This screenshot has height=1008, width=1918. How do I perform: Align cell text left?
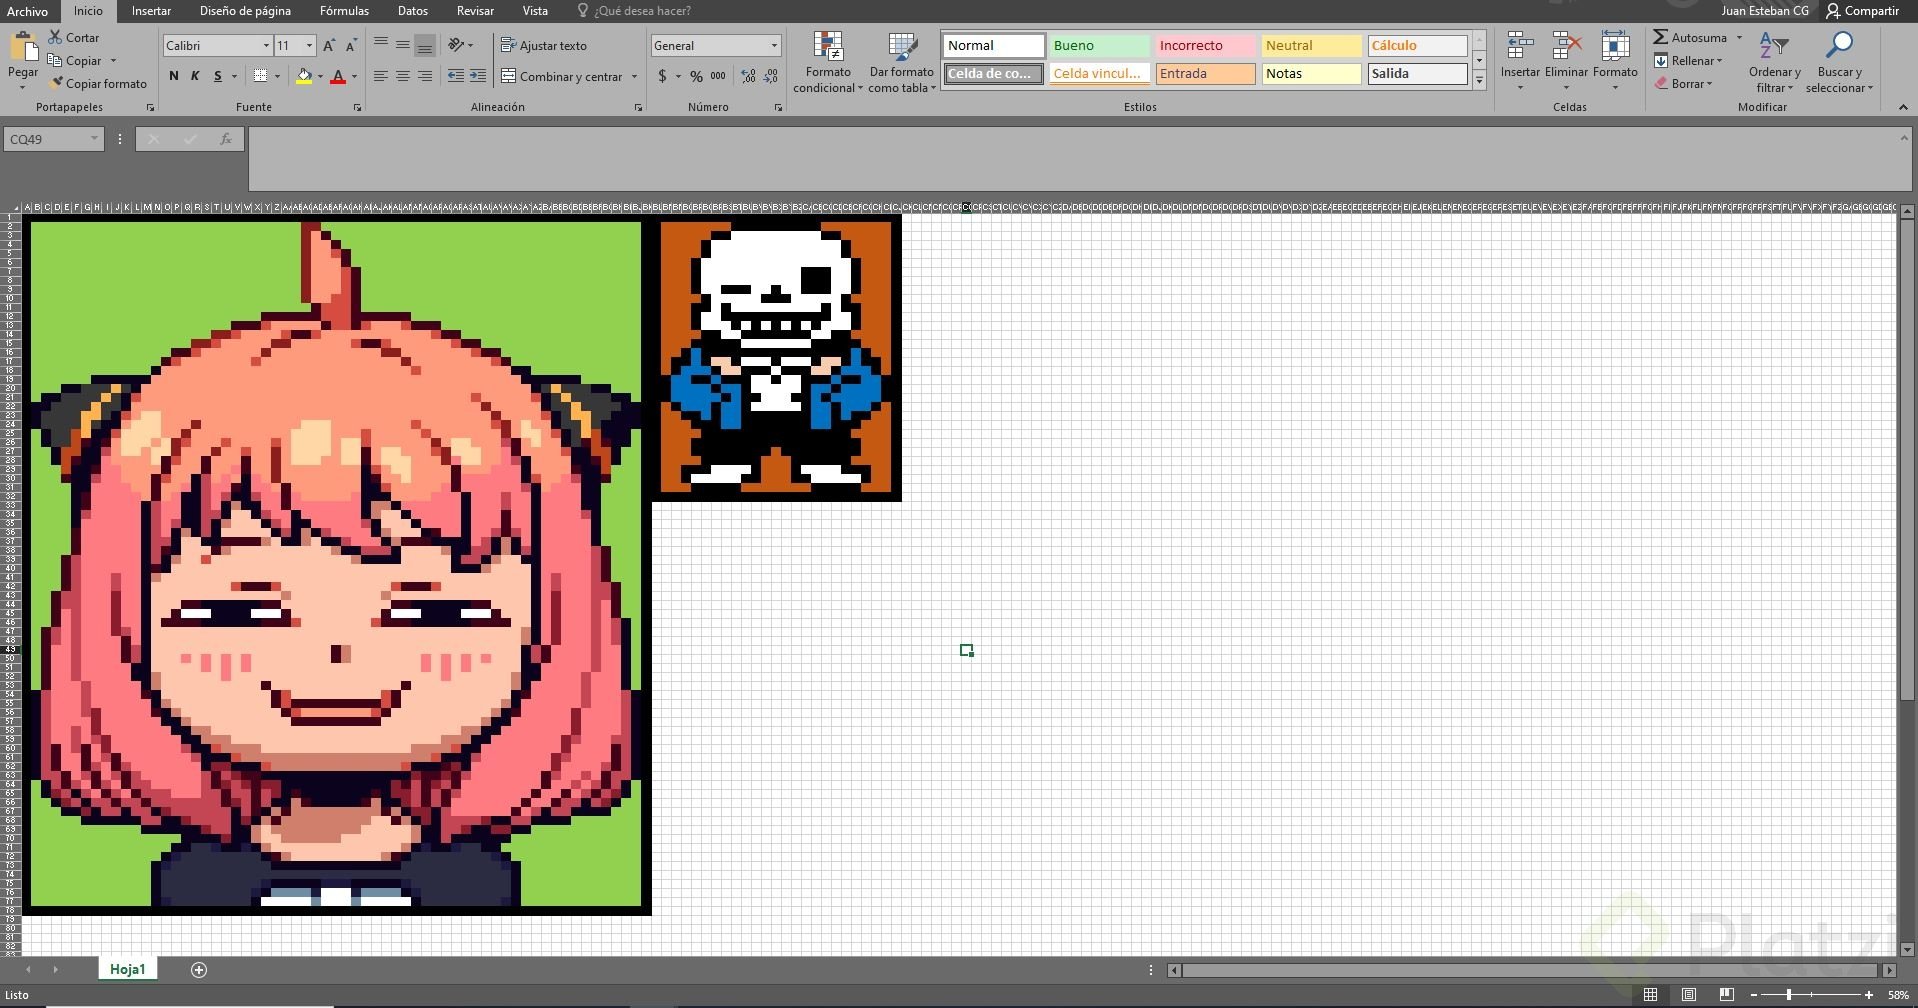pos(381,76)
